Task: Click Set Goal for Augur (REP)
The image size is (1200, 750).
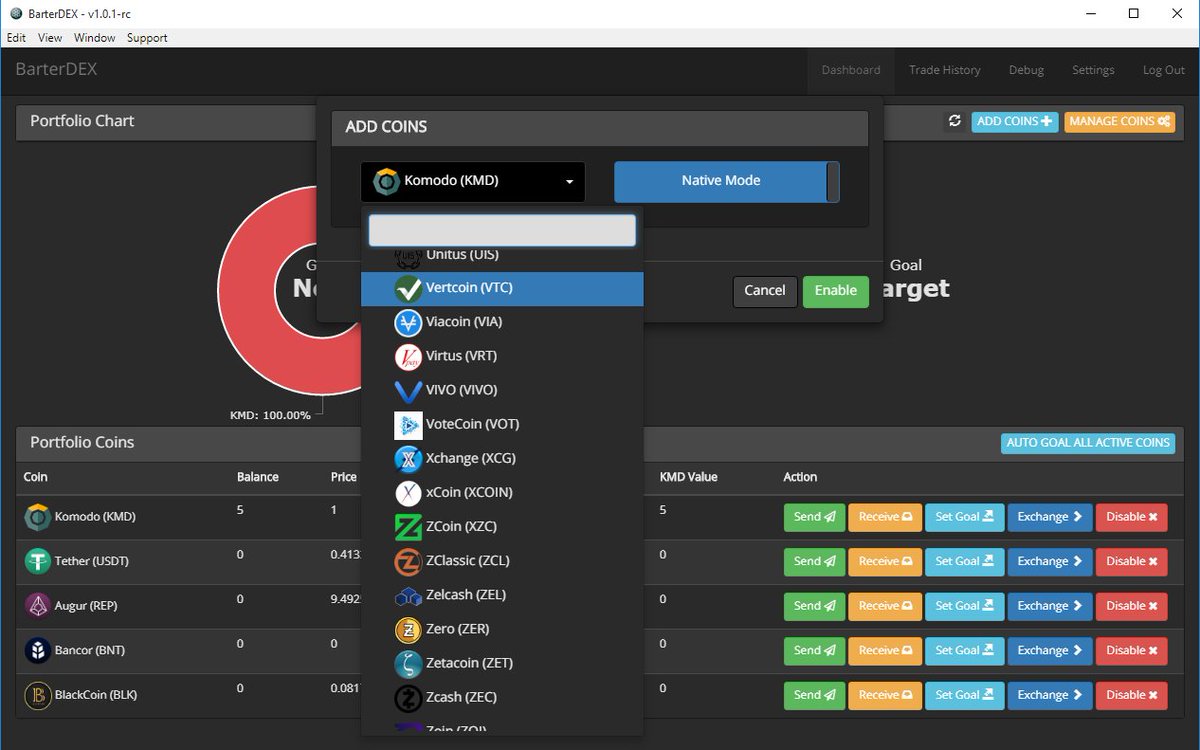Action: point(964,606)
